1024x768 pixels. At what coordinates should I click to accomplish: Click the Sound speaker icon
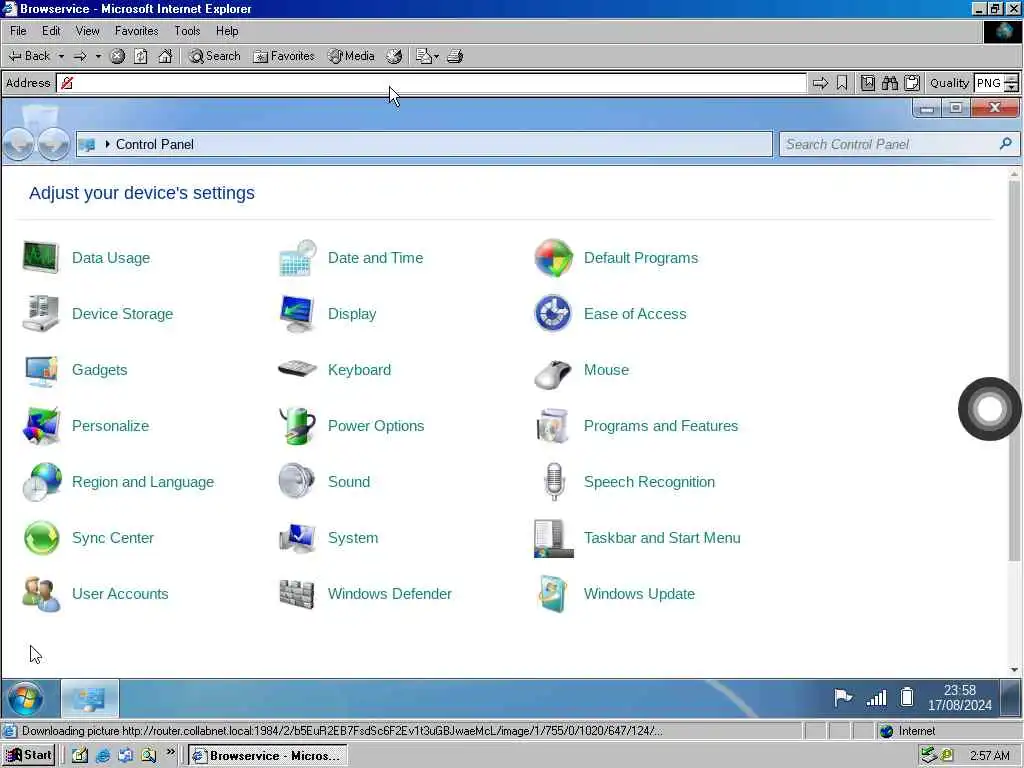(296, 481)
